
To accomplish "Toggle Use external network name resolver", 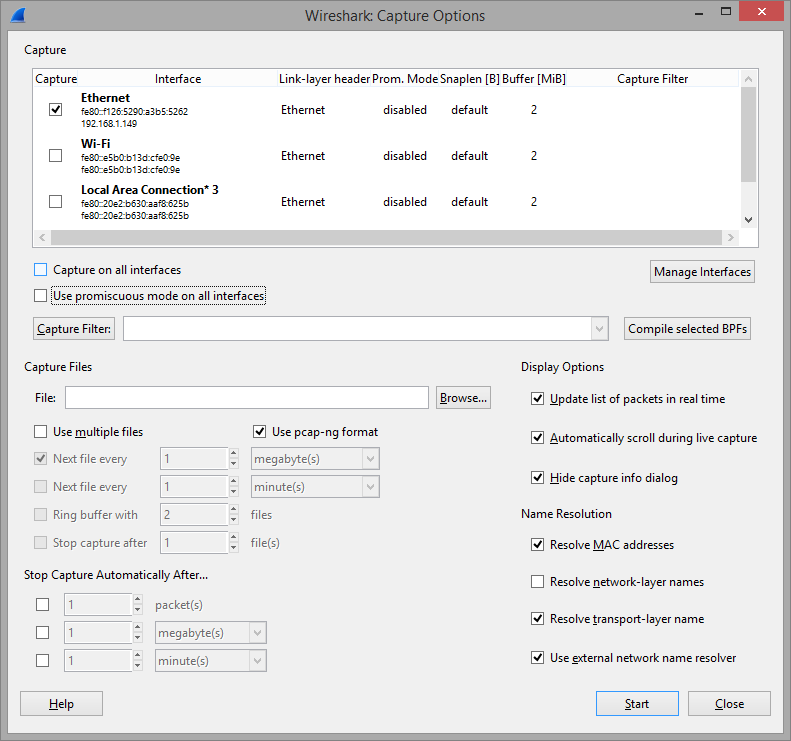I will coord(537,658).
